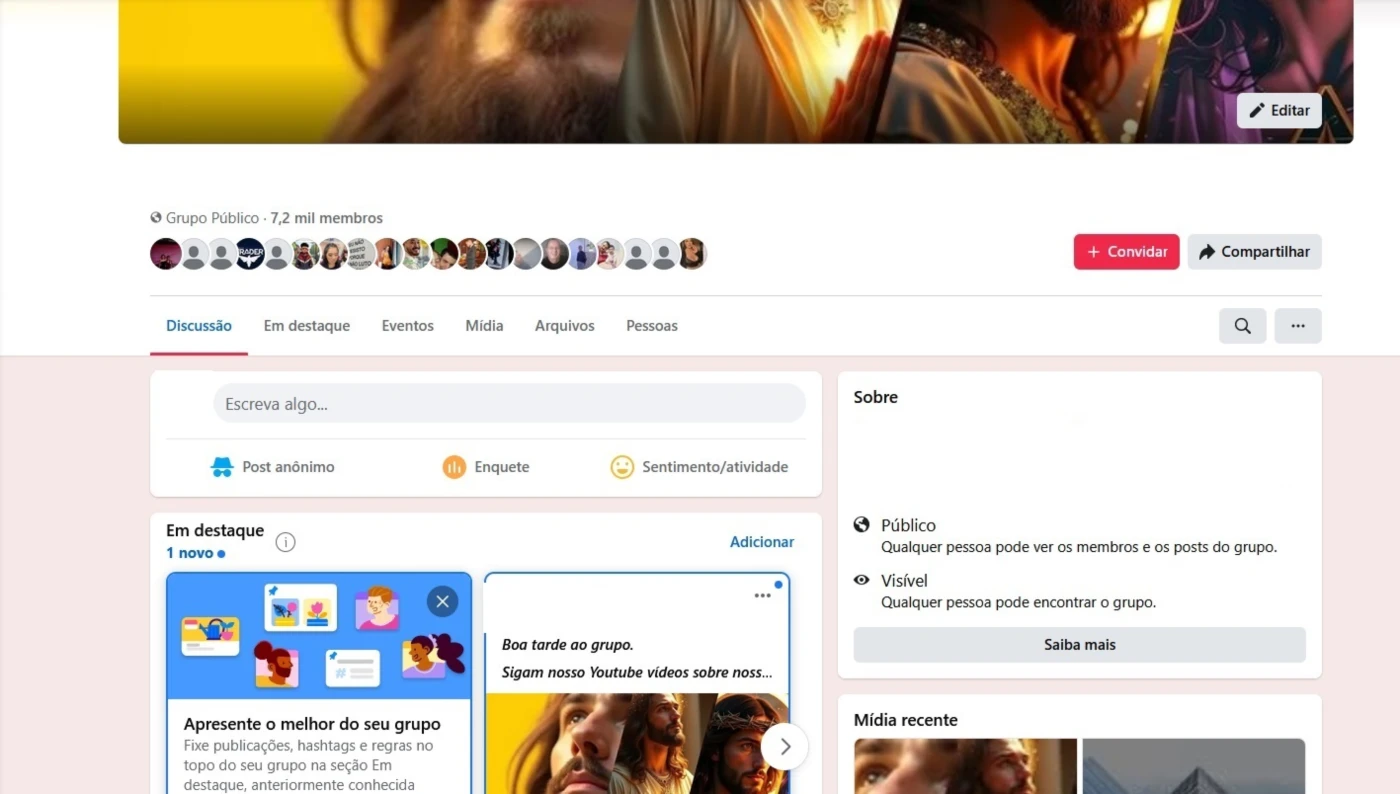
Task: Choose Sentimento/atividade option
Action: 699,467
